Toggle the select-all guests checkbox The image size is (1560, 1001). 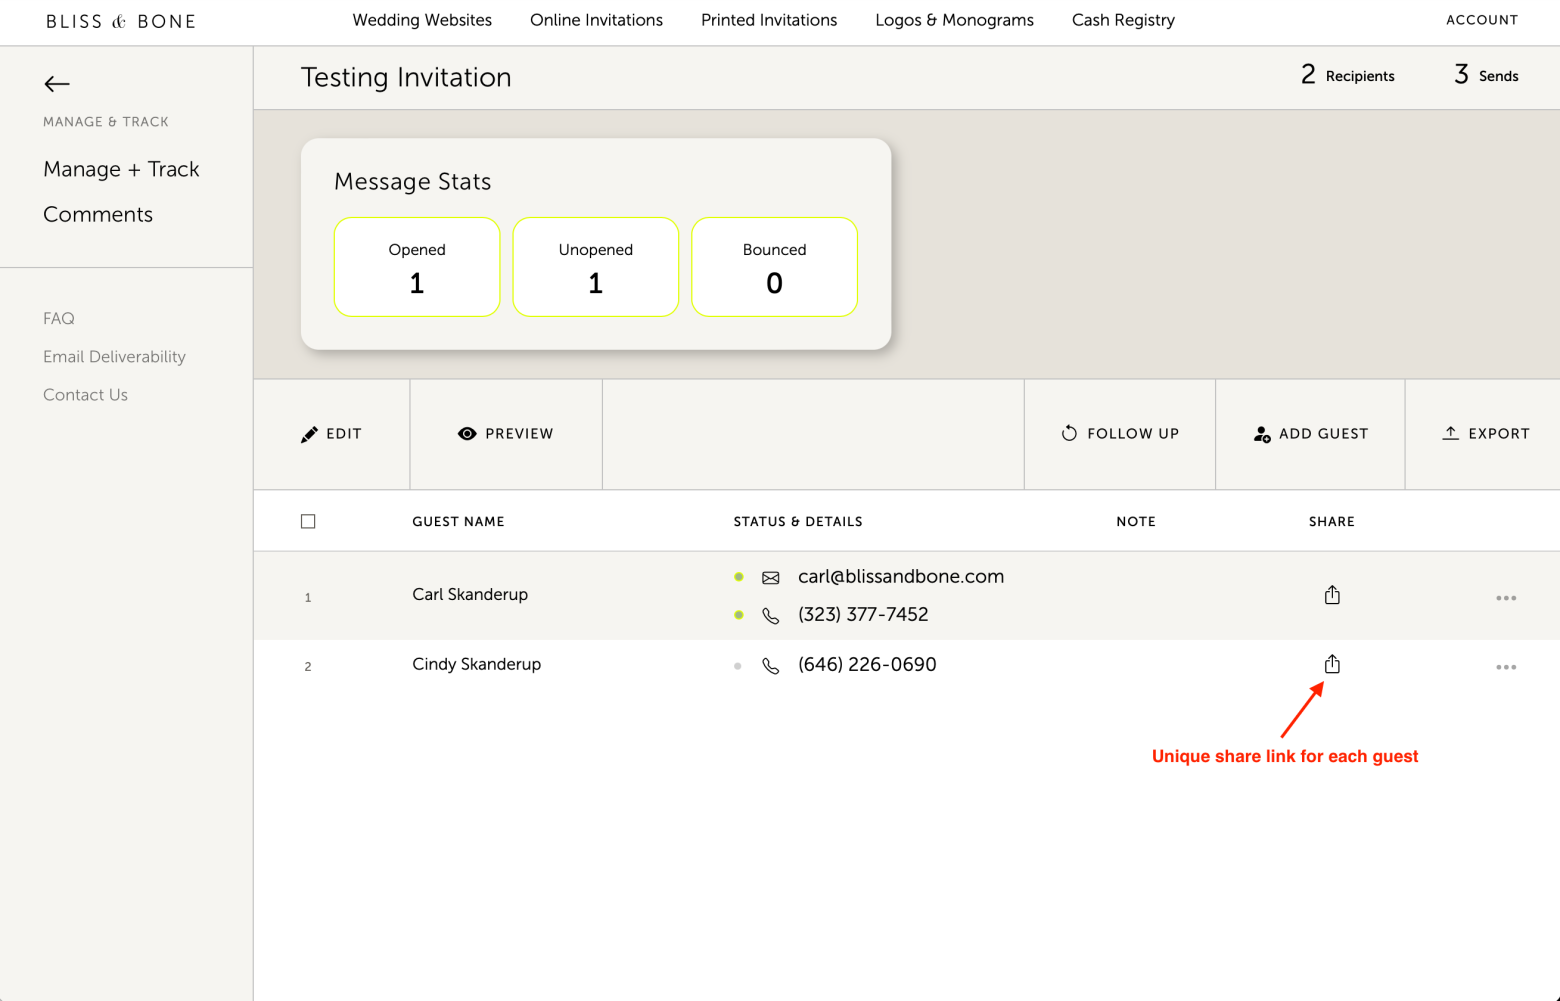(x=308, y=521)
